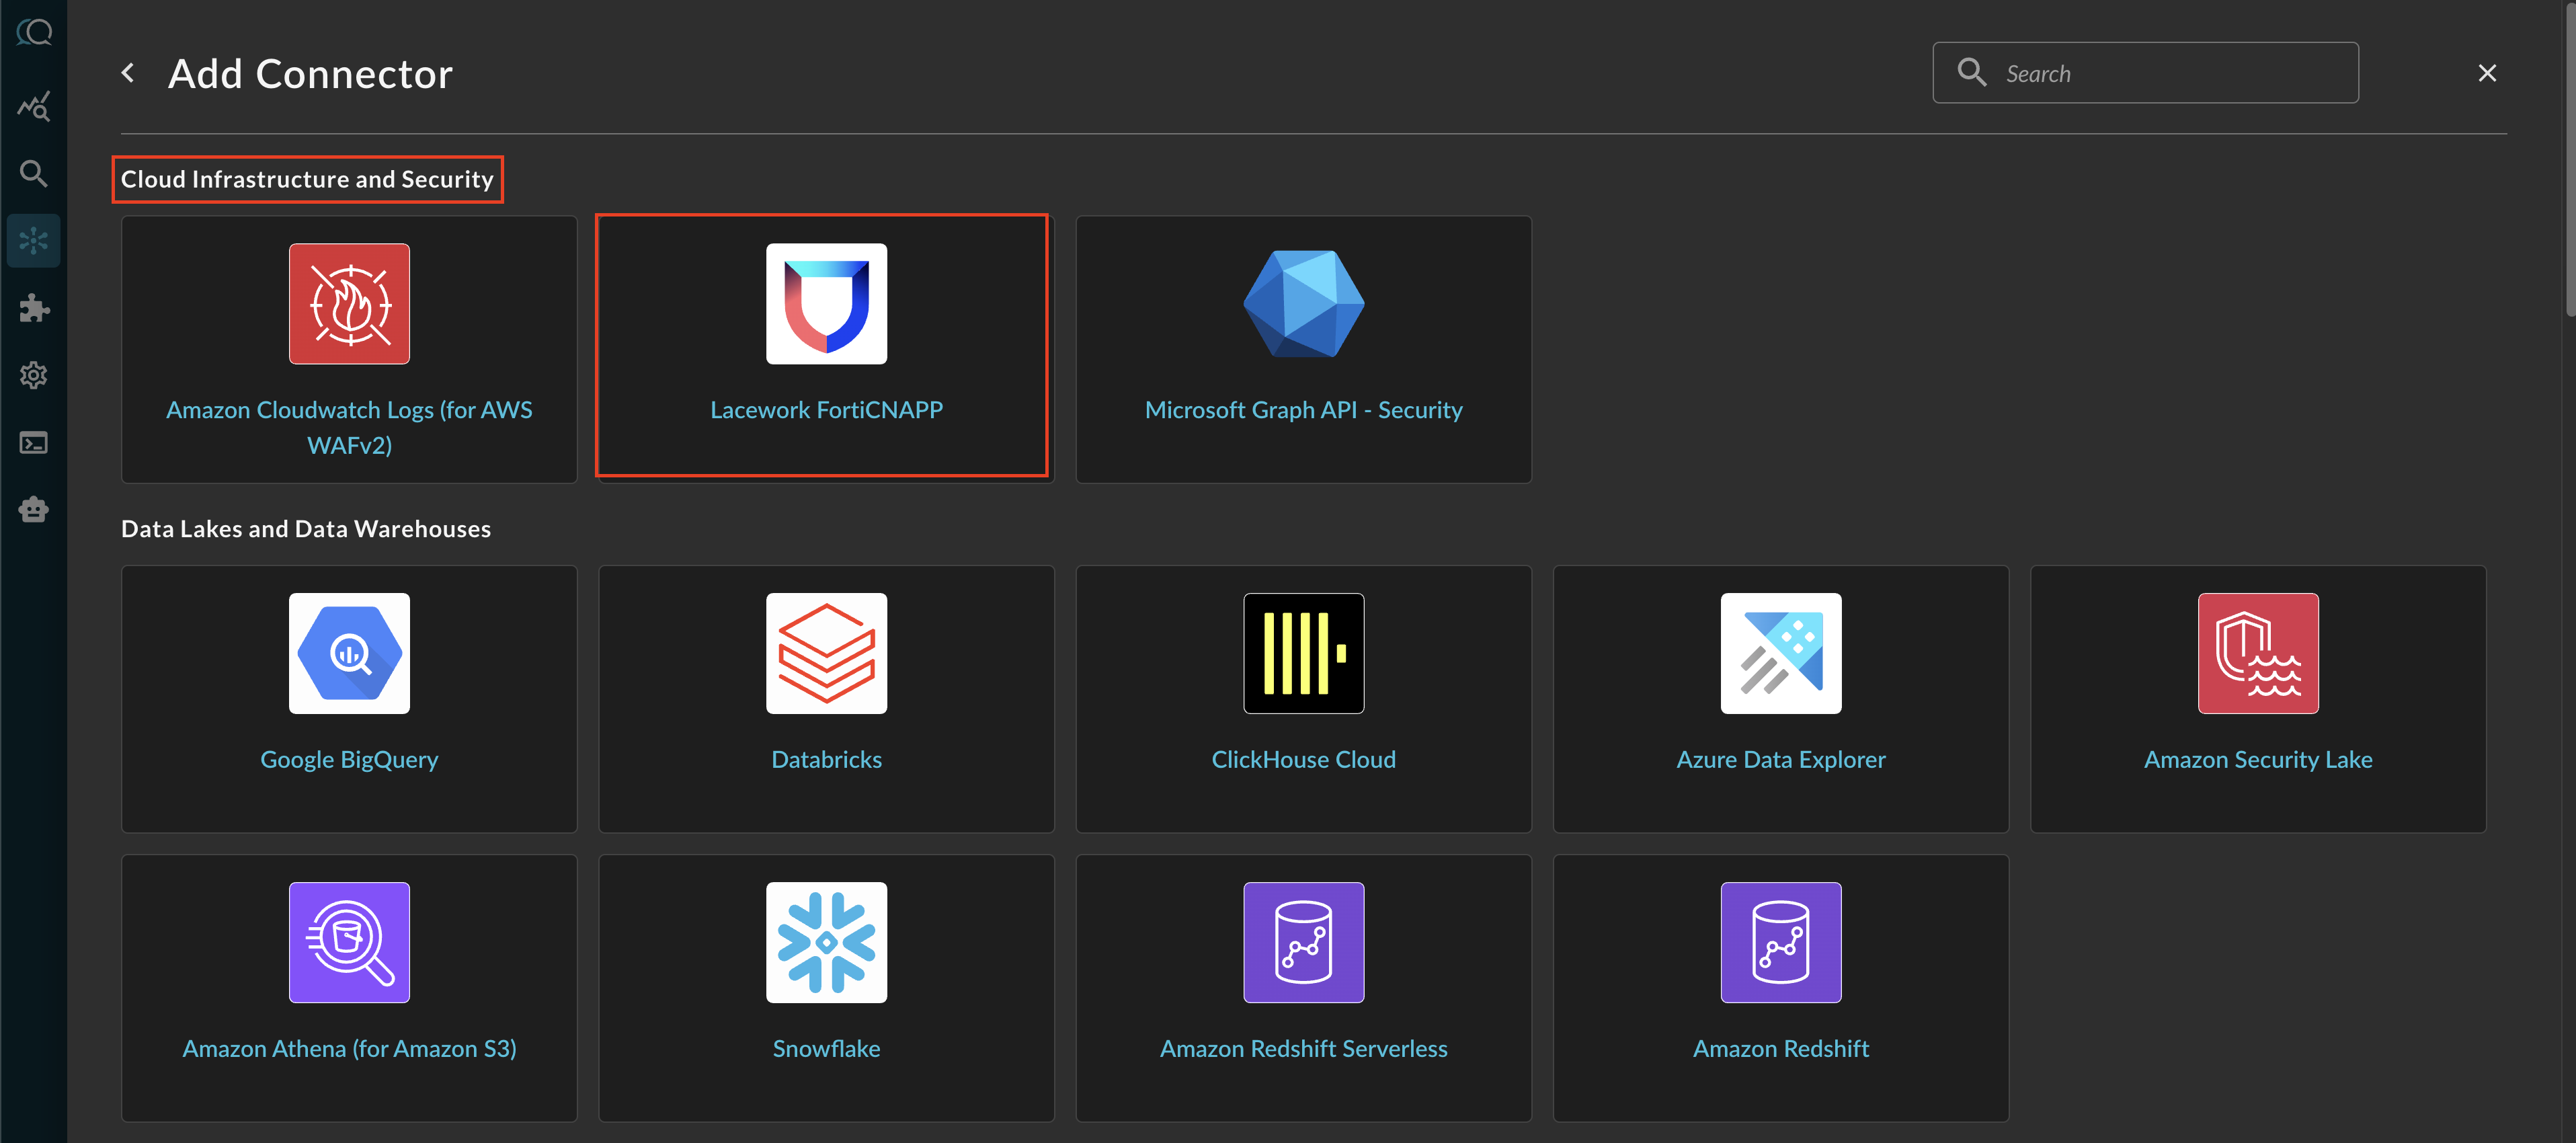Select the Amazon Redshift connector label
Screen dimensions: 2576x1143
[x=1780, y=1049]
